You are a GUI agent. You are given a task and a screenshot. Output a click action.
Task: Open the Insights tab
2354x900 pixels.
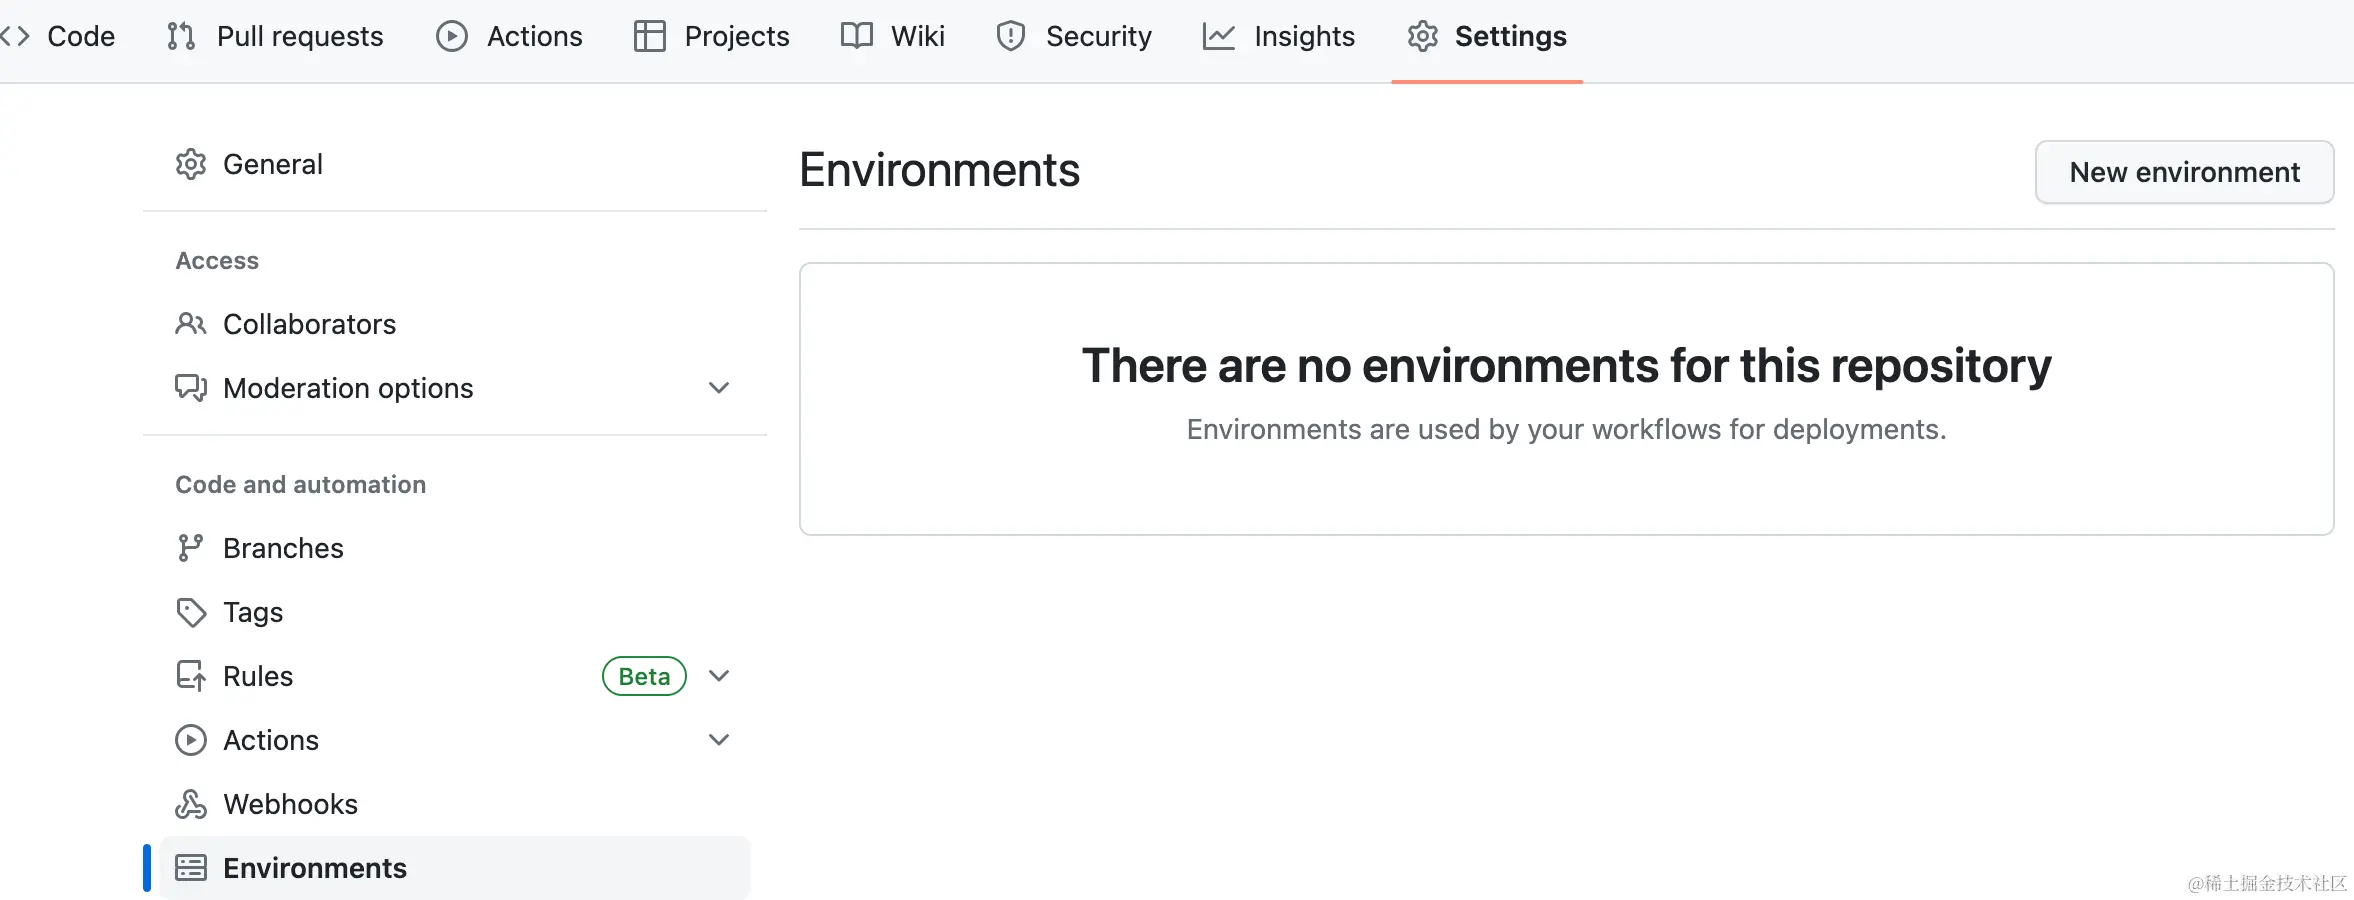click(1279, 36)
